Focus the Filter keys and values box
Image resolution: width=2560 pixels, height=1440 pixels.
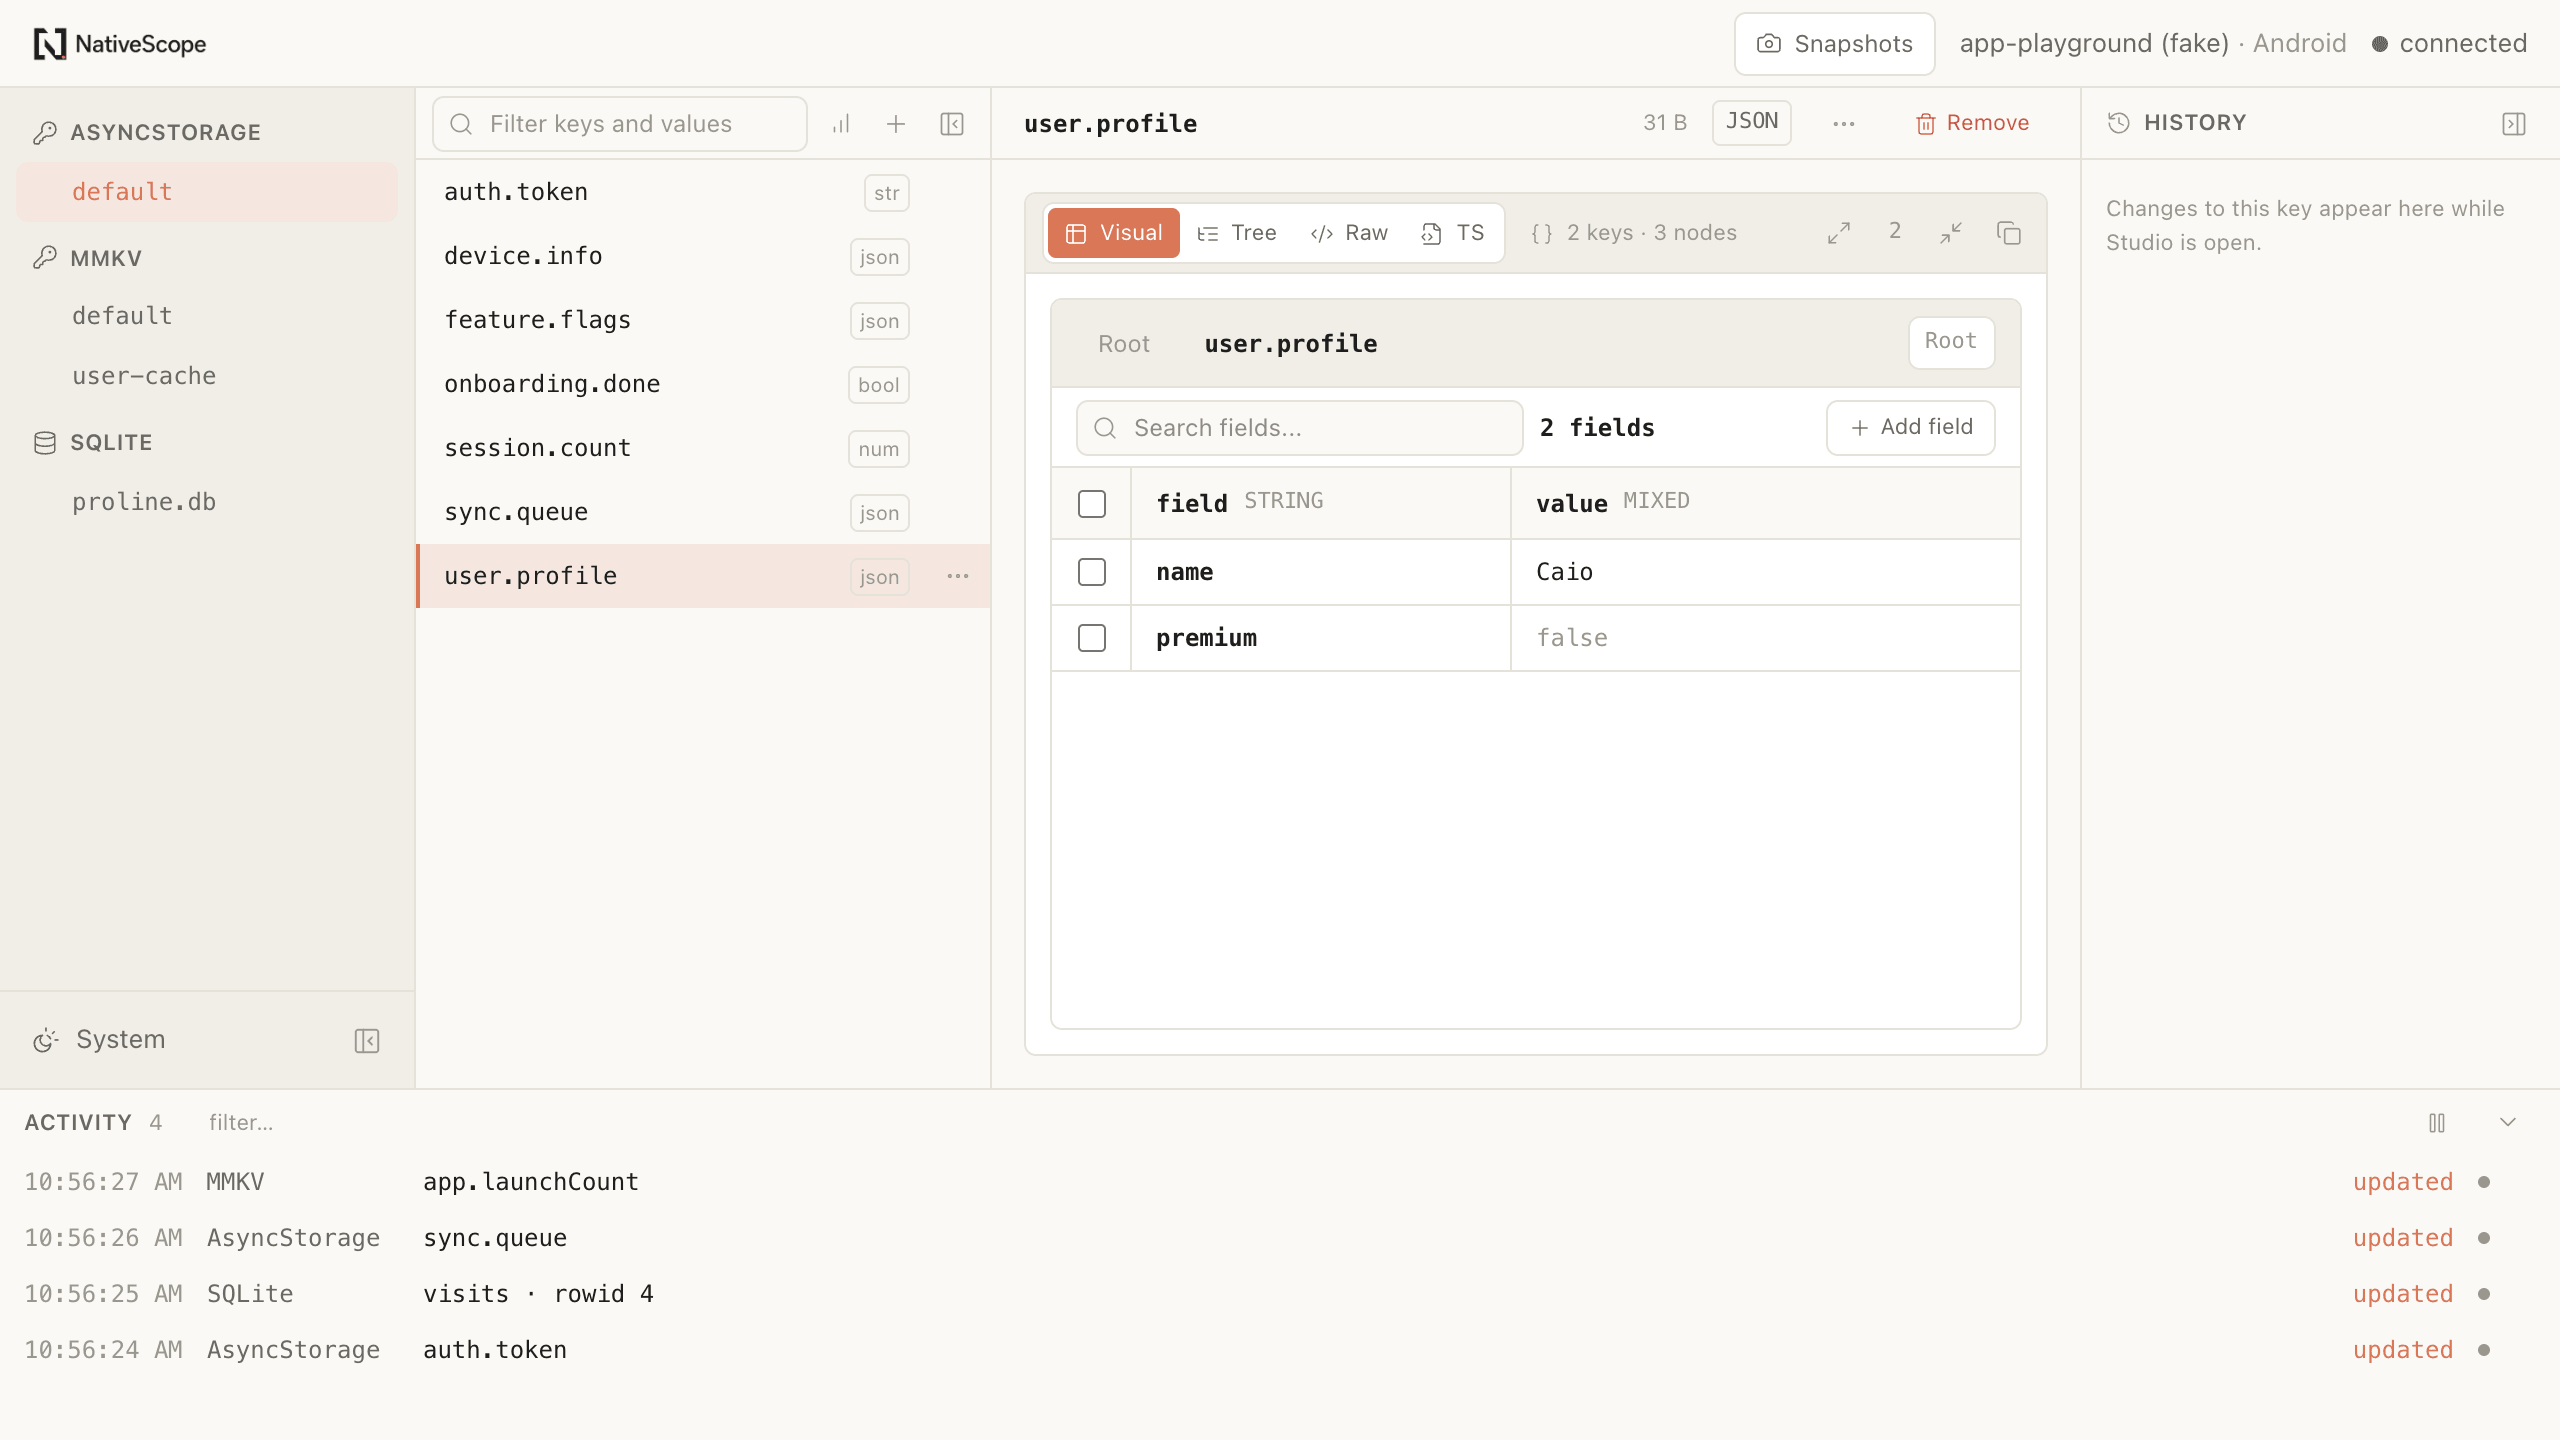(x=620, y=124)
